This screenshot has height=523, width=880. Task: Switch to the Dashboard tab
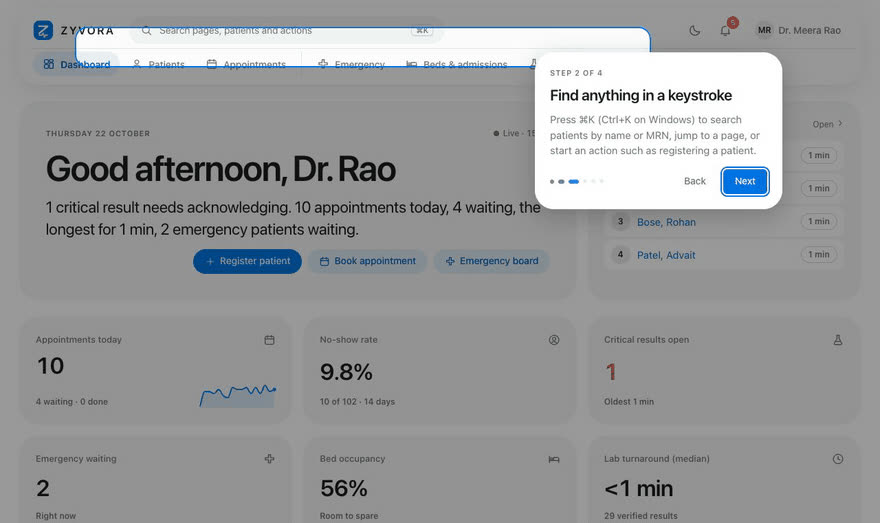pos(76,65)
